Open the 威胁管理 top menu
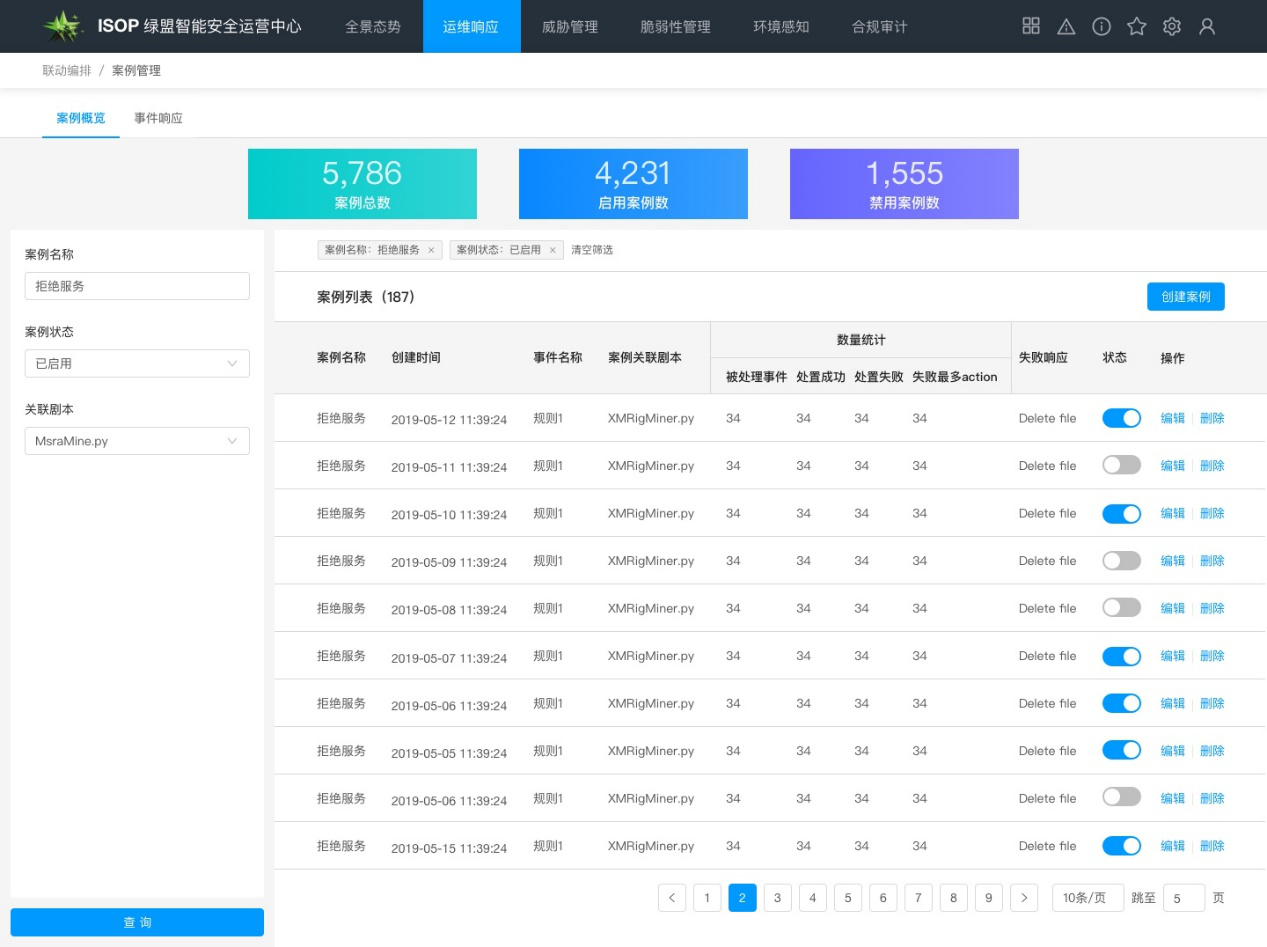Image resolution: width=1267 pixels, height=947 pixels. 569,27
